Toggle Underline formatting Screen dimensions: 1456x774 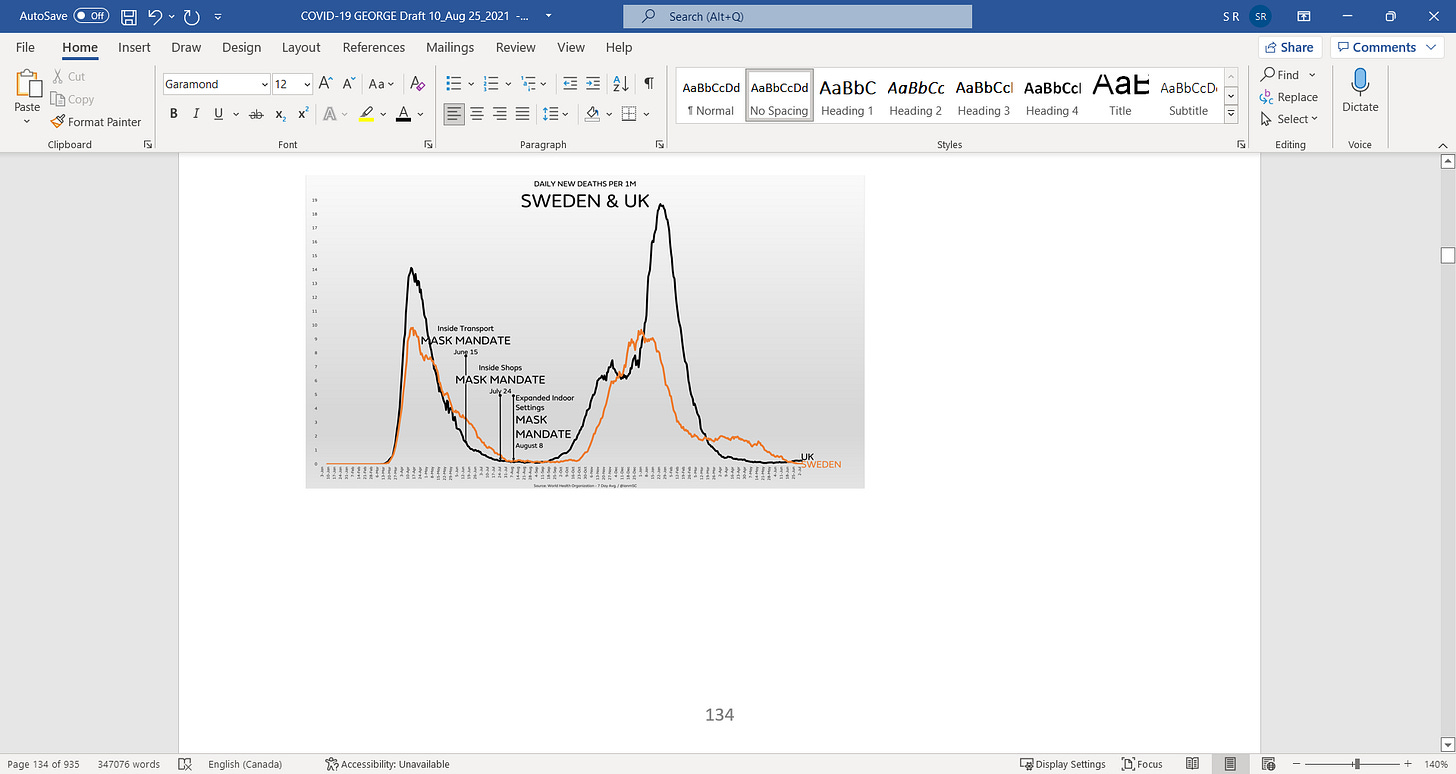tap(218, 114)
